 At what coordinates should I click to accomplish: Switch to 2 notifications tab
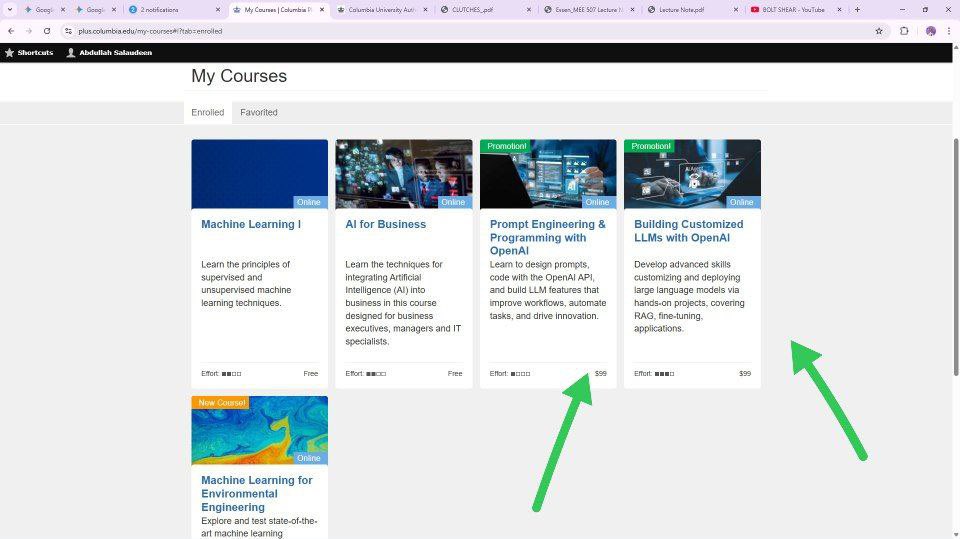click(174, 10)
